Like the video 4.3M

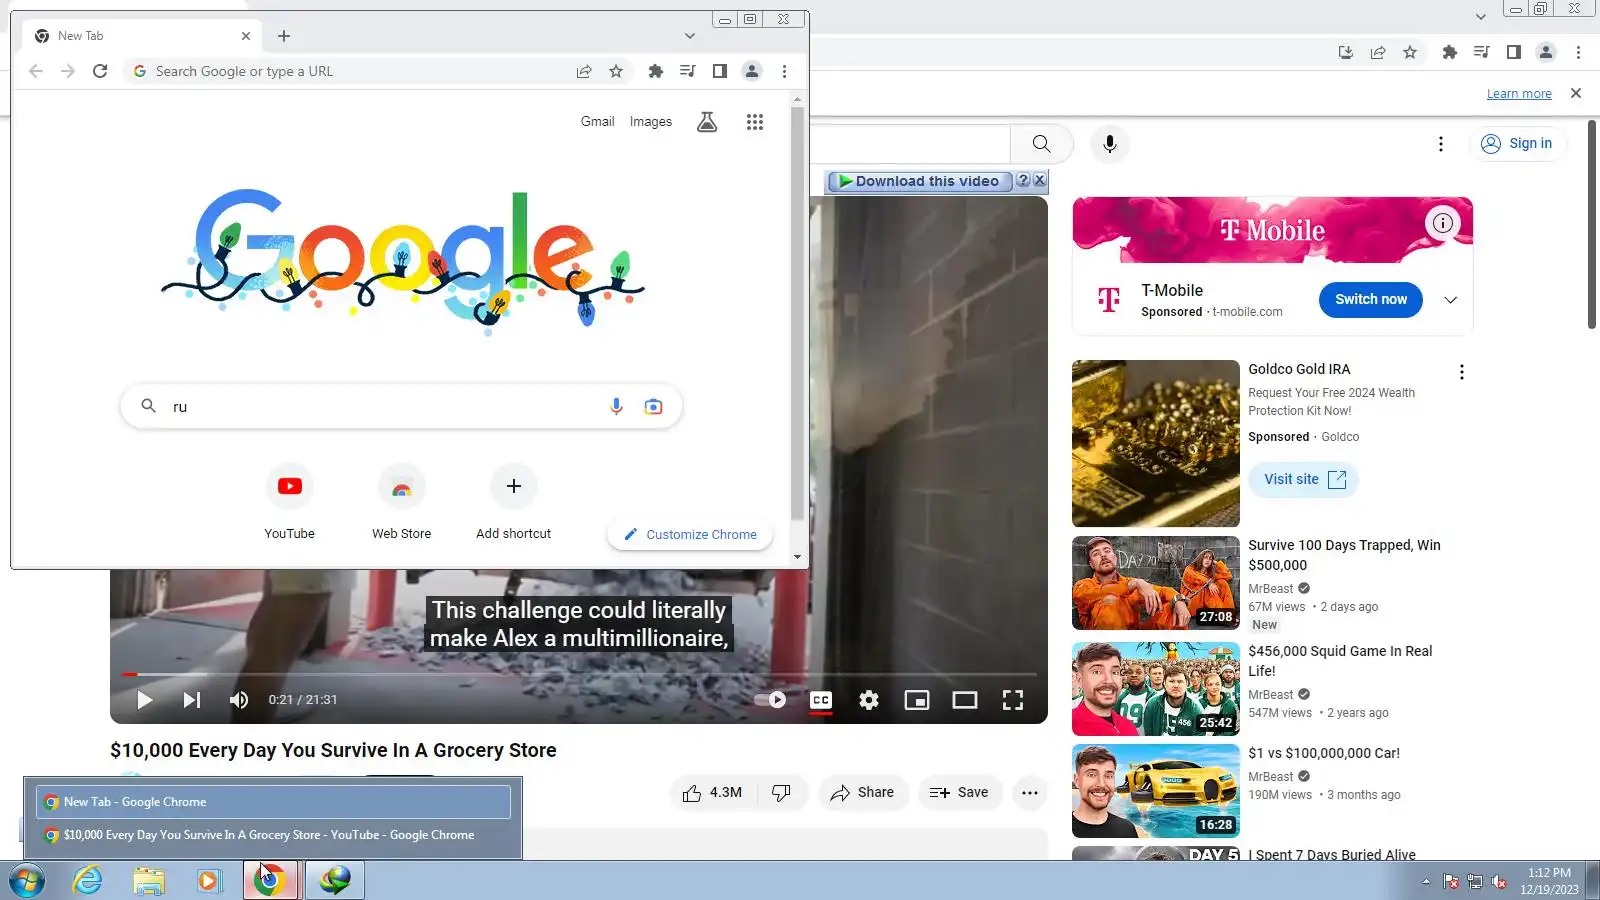(713, 793)
